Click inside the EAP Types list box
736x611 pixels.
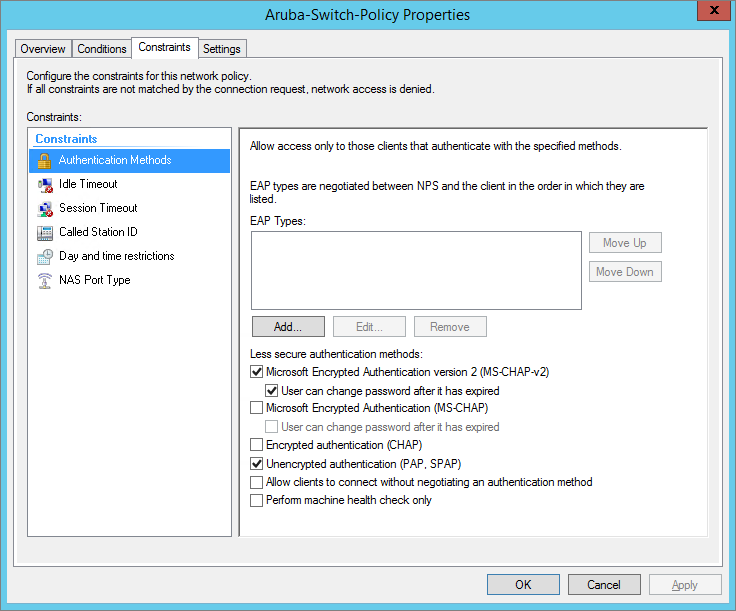[x=416, y=270]
